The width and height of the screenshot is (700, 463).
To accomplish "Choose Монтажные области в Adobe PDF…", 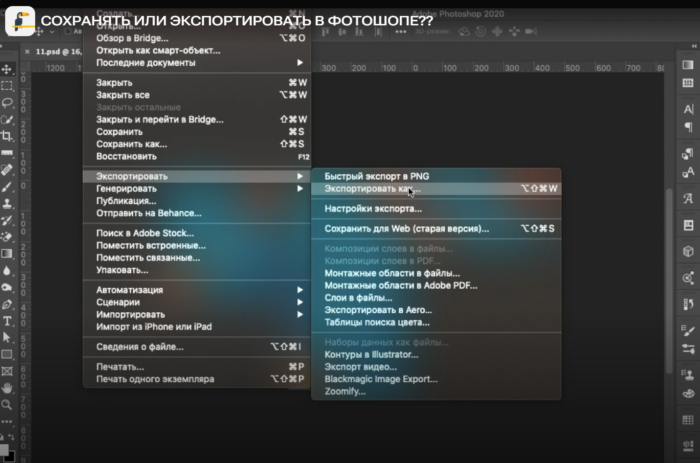I will (436, 285).
